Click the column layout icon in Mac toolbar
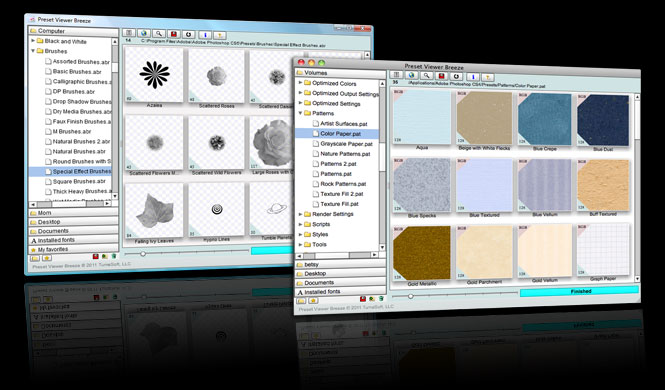The image size is (665, 390). [396, 75]
